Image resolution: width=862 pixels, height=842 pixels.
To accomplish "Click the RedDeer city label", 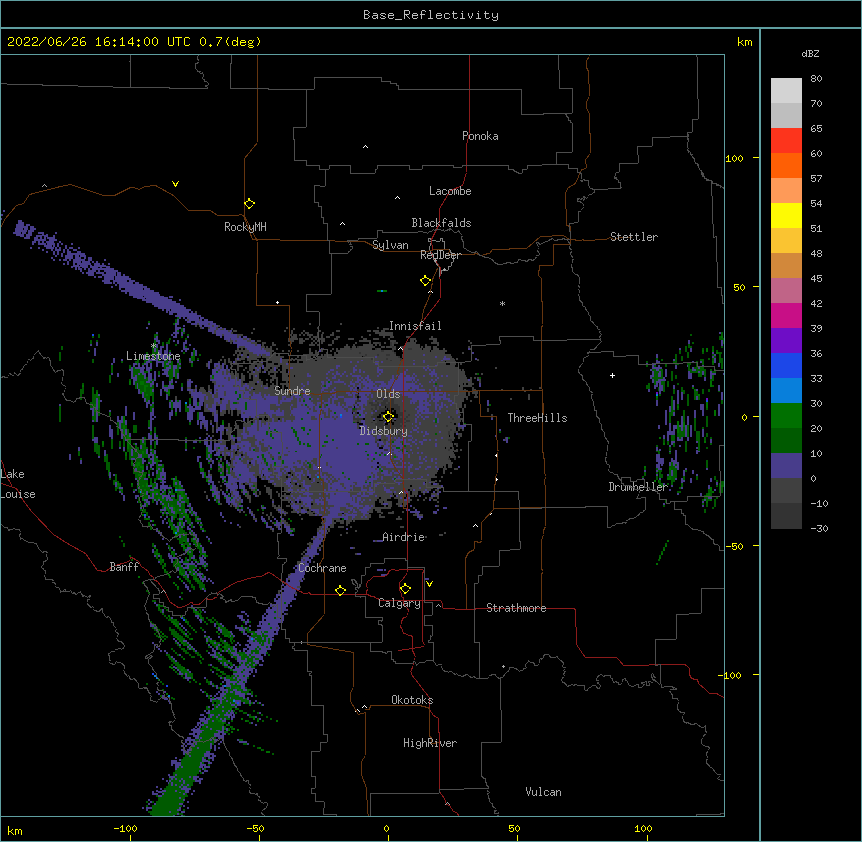I will coord(440,254).
